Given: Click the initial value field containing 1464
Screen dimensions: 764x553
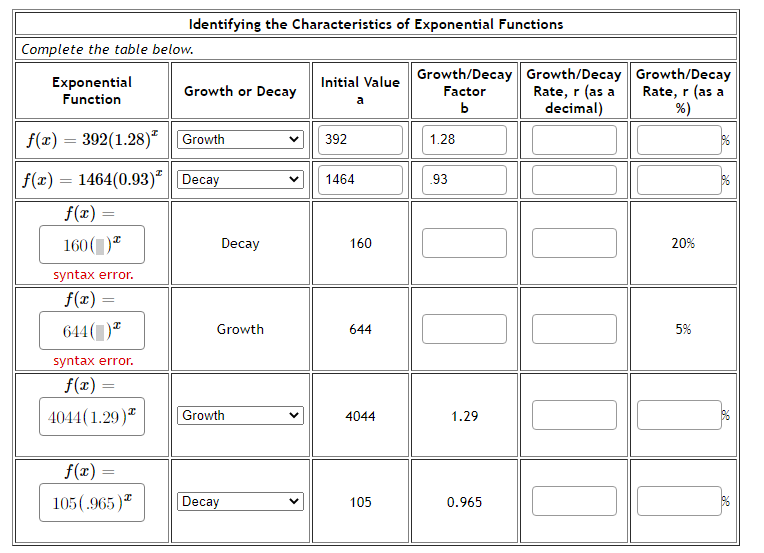Looking at the screenshot, I should (x=361, y=180).
